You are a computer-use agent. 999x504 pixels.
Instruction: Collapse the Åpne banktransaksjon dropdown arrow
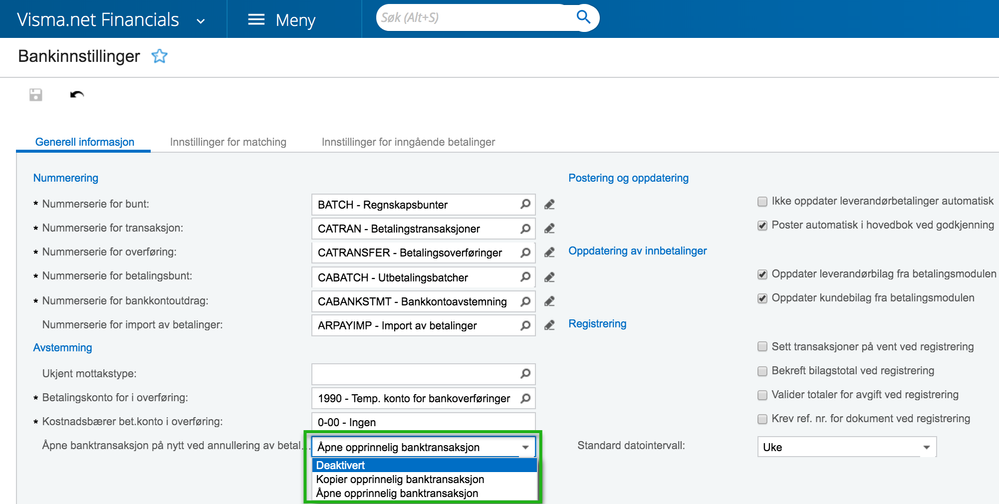(x=526, y=447)
